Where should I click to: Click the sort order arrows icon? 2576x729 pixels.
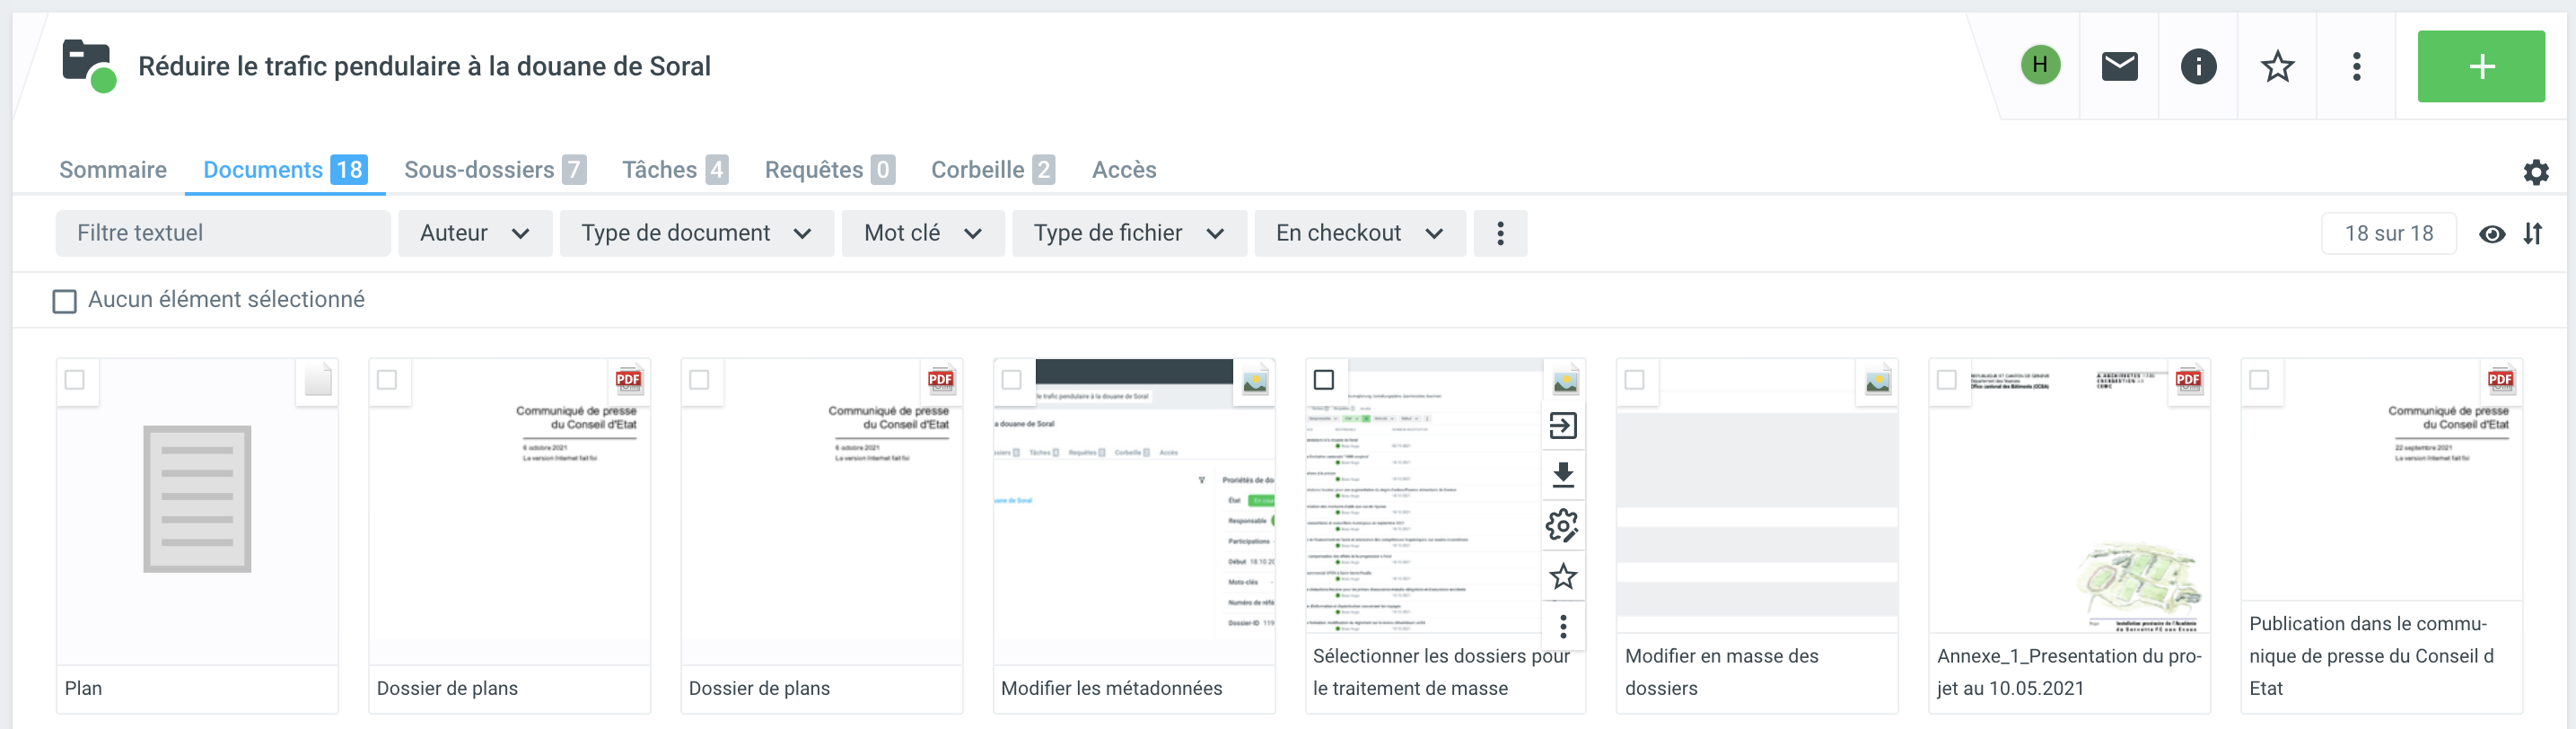(2532, 234)
